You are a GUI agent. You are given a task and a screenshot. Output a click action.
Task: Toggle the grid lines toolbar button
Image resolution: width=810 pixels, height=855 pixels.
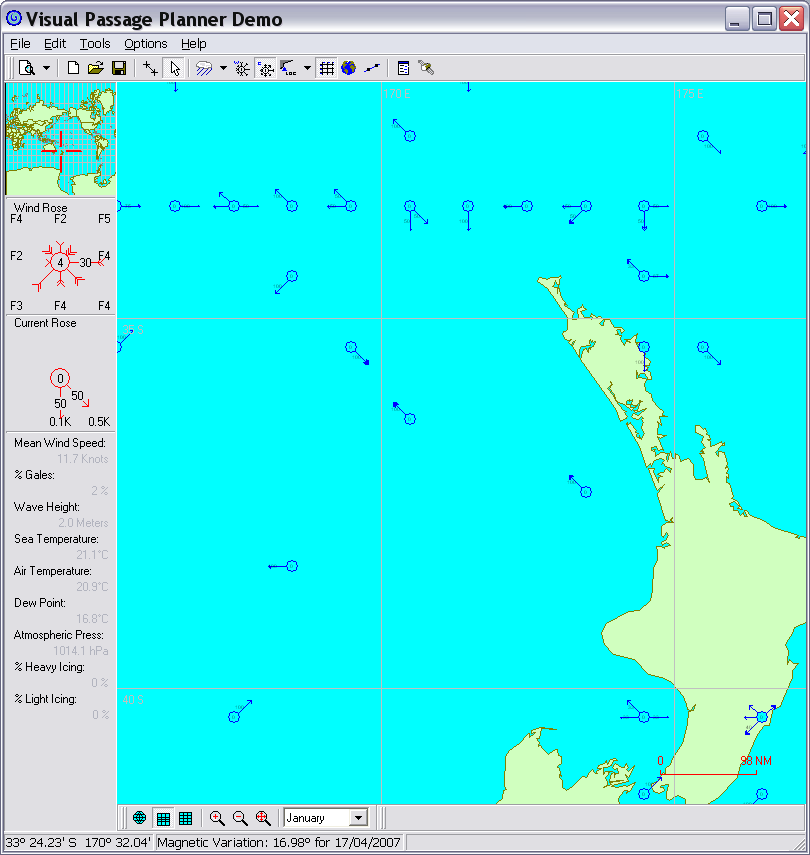click(326, 68)
